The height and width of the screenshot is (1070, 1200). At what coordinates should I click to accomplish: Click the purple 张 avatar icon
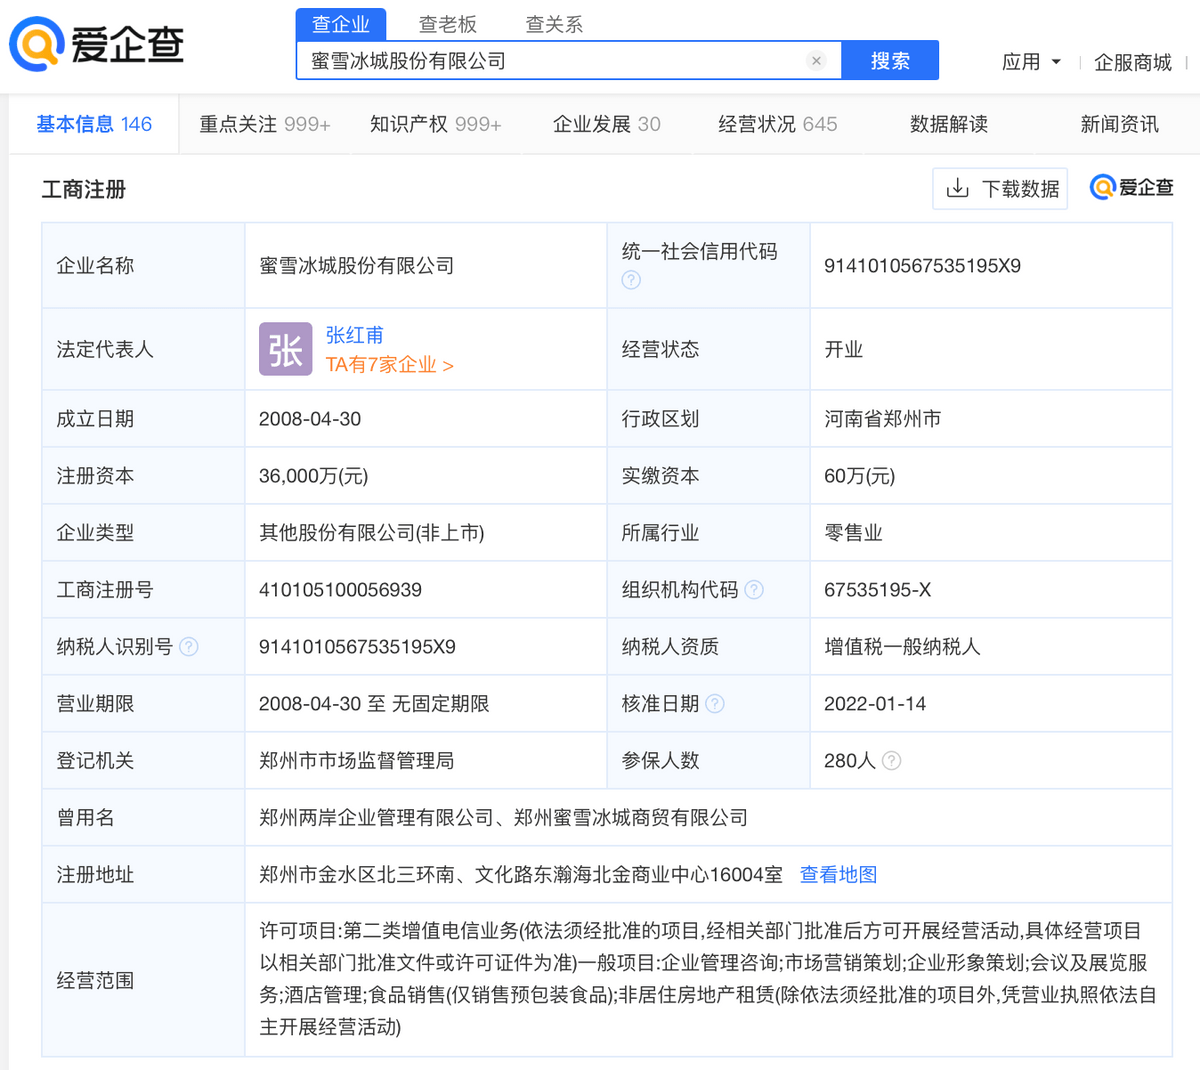pos(285,349)
